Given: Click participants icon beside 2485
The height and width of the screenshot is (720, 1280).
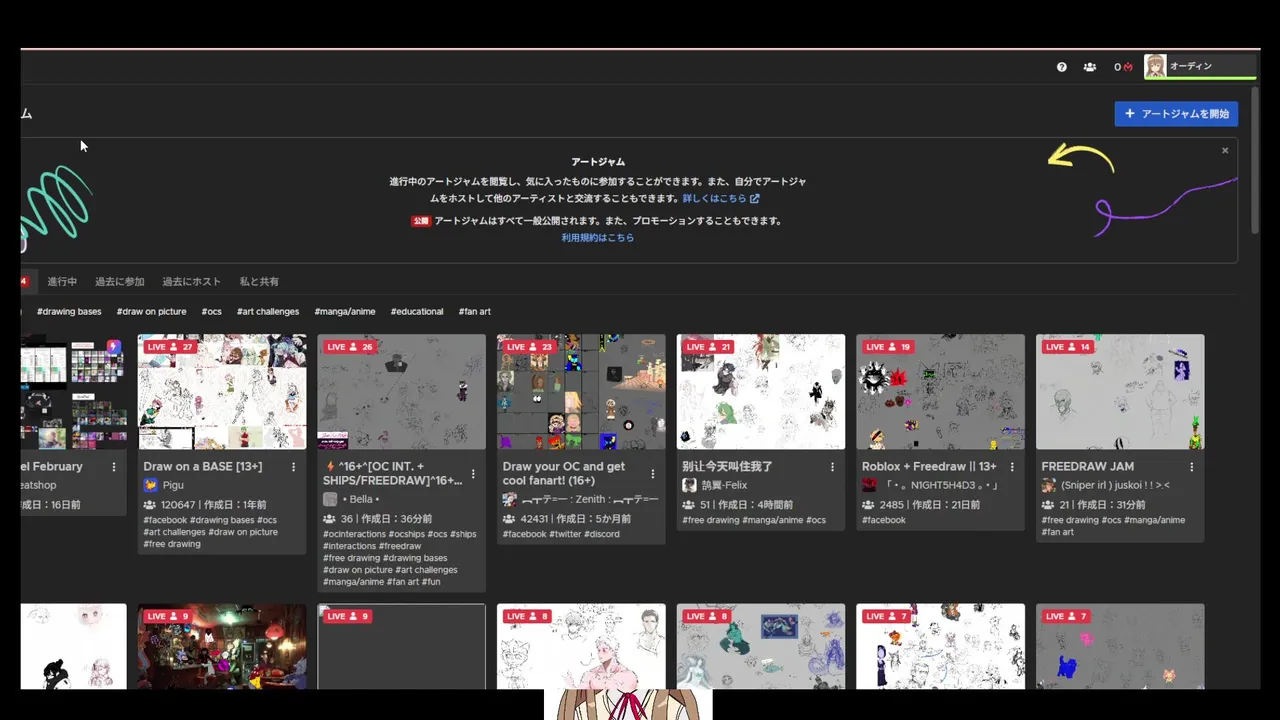Looking at the screenshot, I should 868,505.
